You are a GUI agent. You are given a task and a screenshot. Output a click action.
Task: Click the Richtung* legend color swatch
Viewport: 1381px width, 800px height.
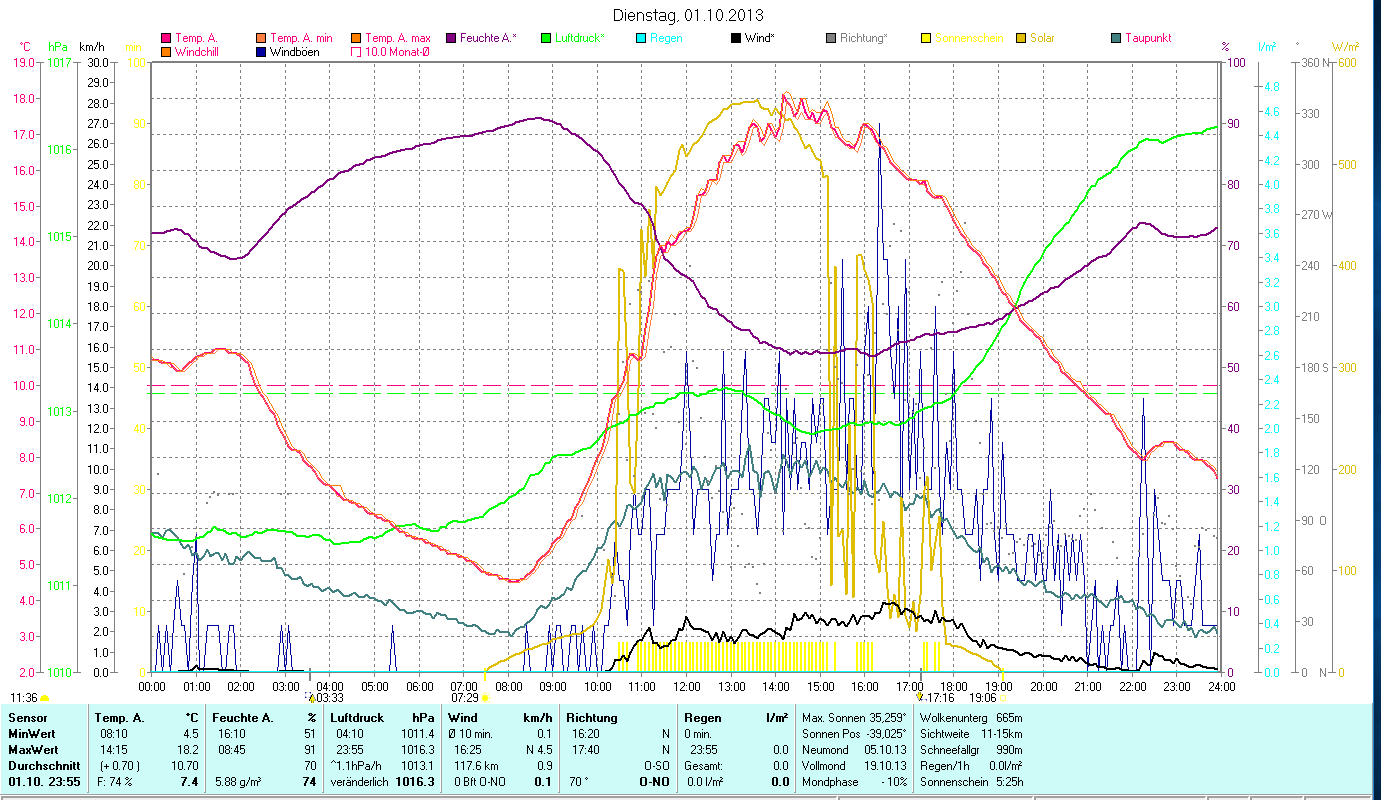830,38
